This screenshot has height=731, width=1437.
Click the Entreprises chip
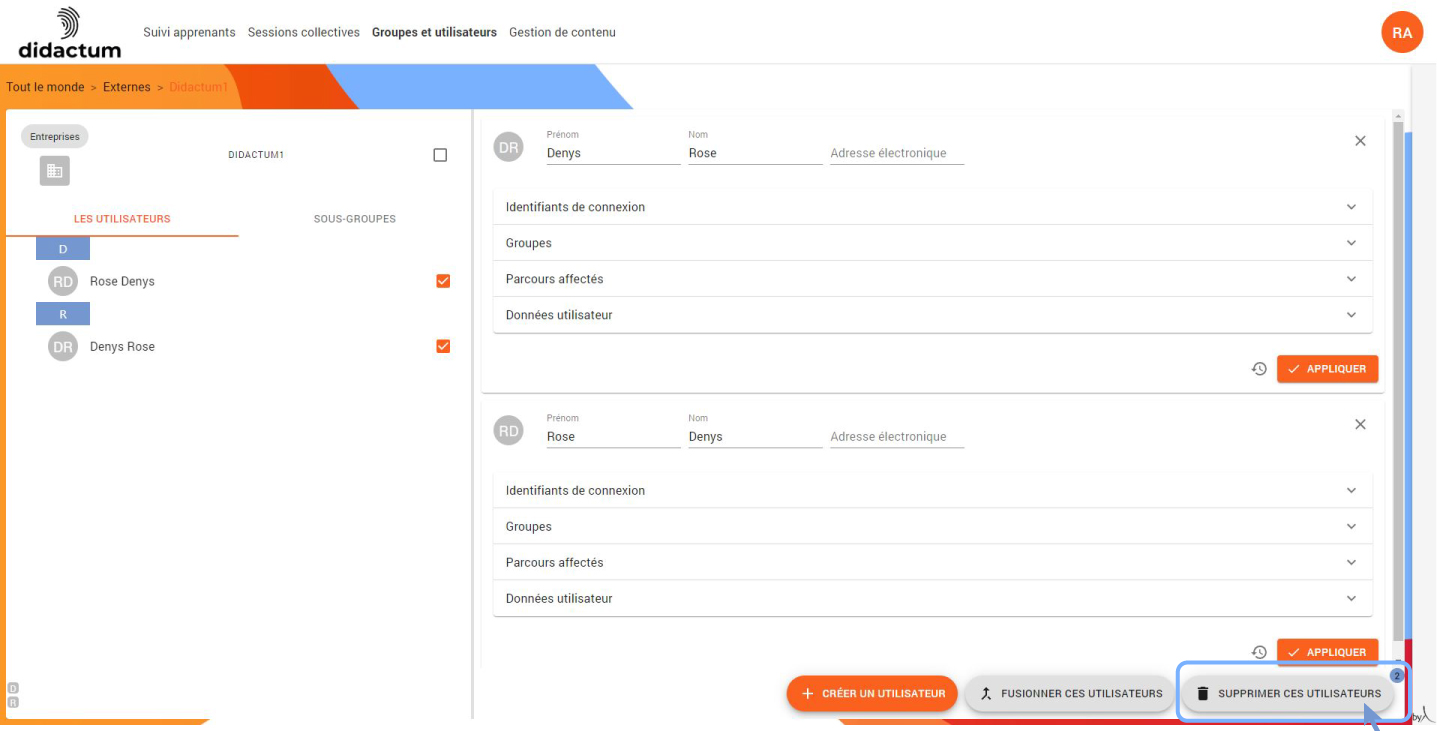(54, 137)
